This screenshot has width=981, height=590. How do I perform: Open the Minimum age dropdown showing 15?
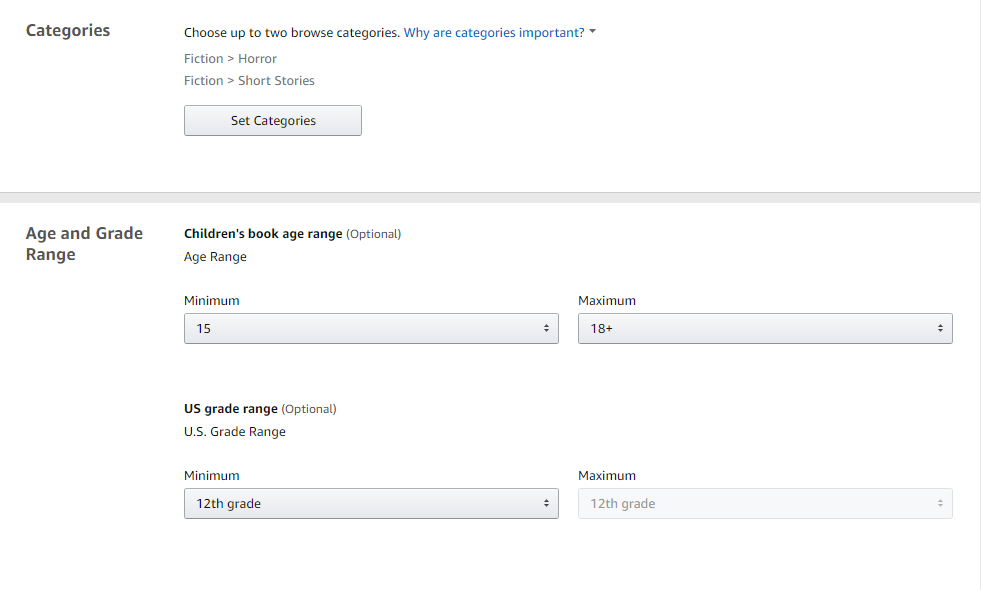click(x=371, y=329)
